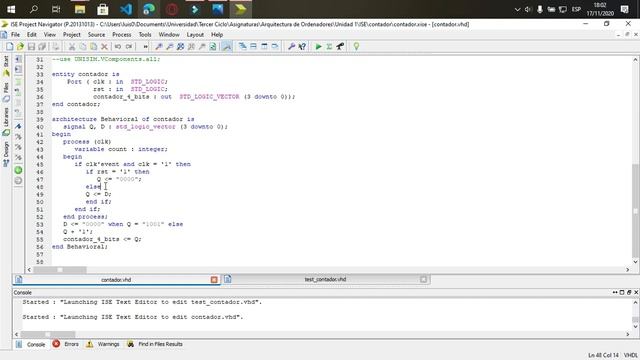Float the Console panel
The width and height of the screenshot is (640, 360).
(629, 292)
